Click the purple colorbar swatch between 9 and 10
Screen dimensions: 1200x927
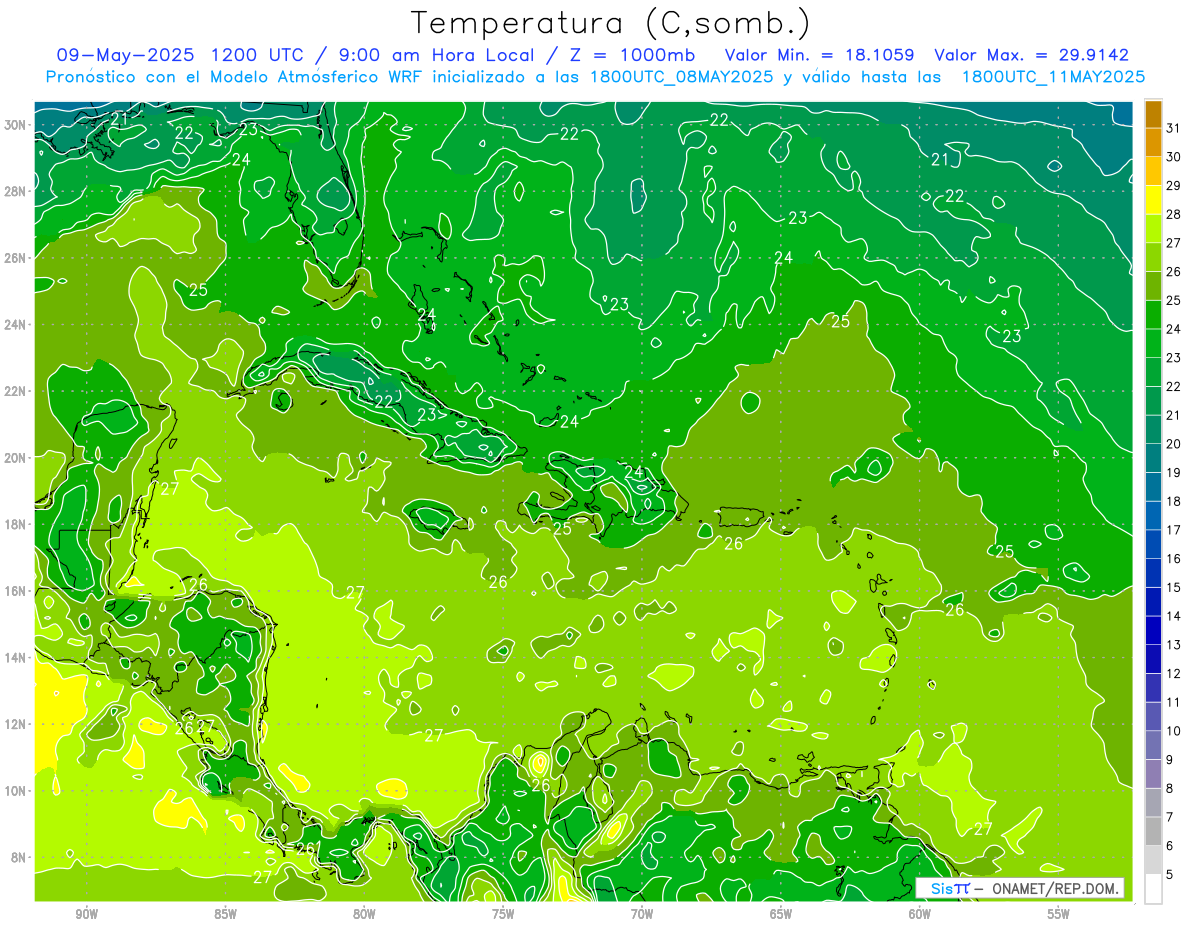(x=1154, y=745)
